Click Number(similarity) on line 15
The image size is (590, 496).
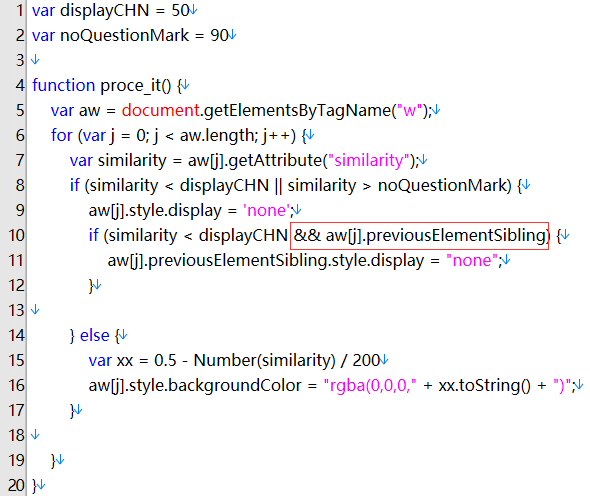click(x=264, y=360)
